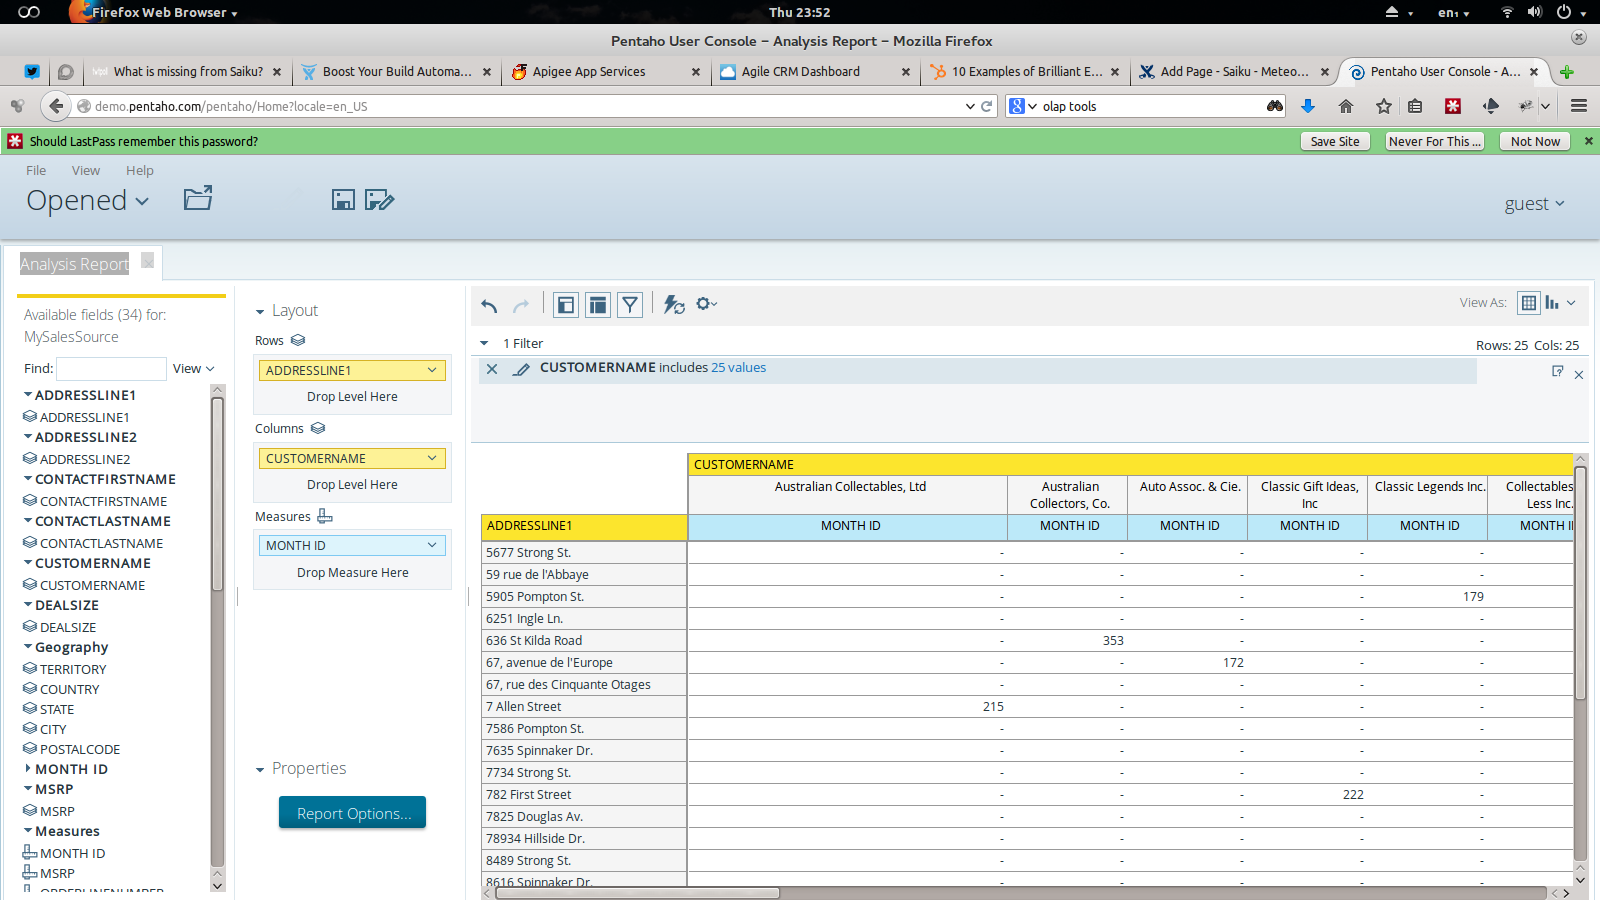Collapse the 1 Filter section
The image size is (1600, 900).
click(x=485, y=344)
